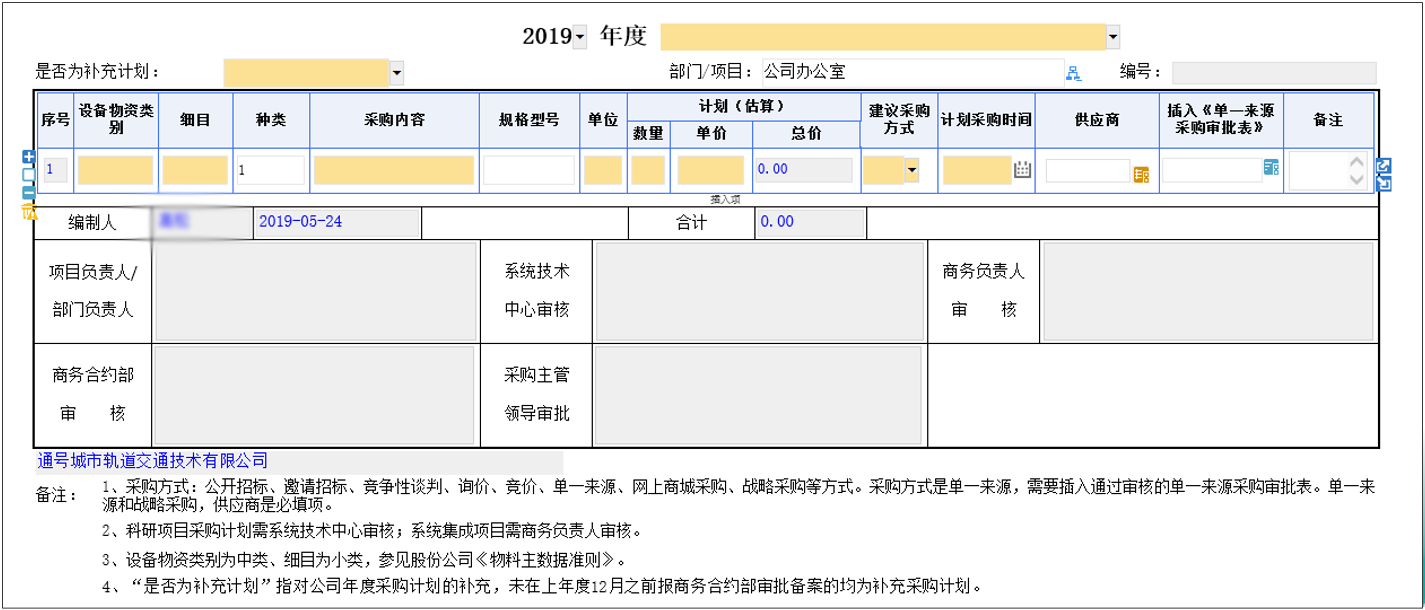The image size is (1425, 610).
Task: Open the 2019 year dropdown
Action: pos(580,38)
